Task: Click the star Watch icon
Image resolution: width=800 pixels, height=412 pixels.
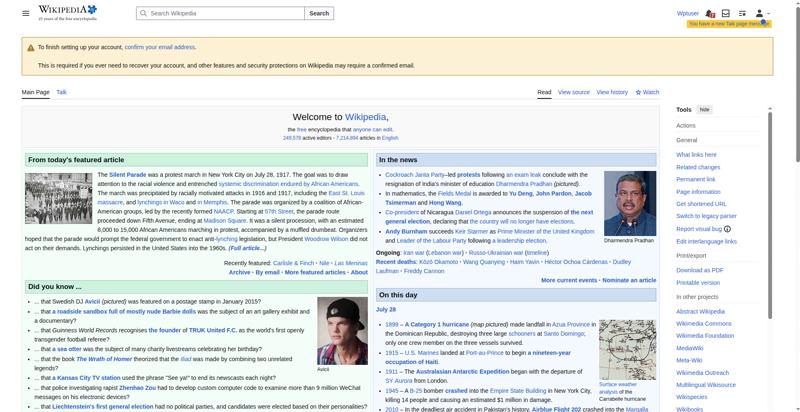Action: pyautogui.click(x=647, y=92)
